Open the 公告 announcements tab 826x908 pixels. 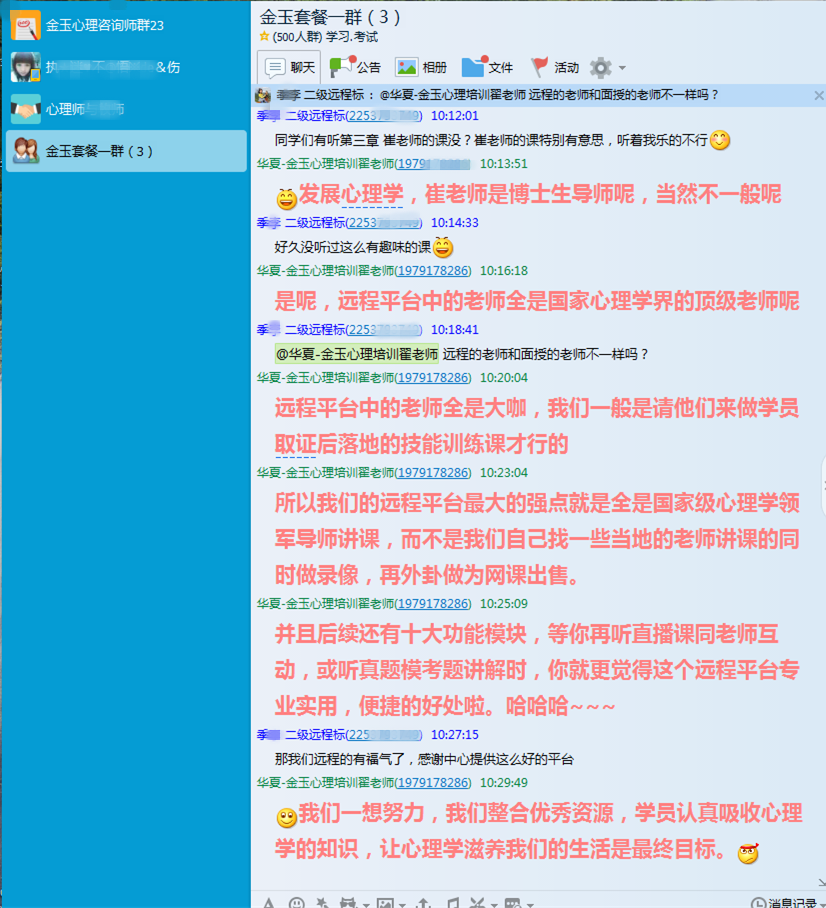356,68
